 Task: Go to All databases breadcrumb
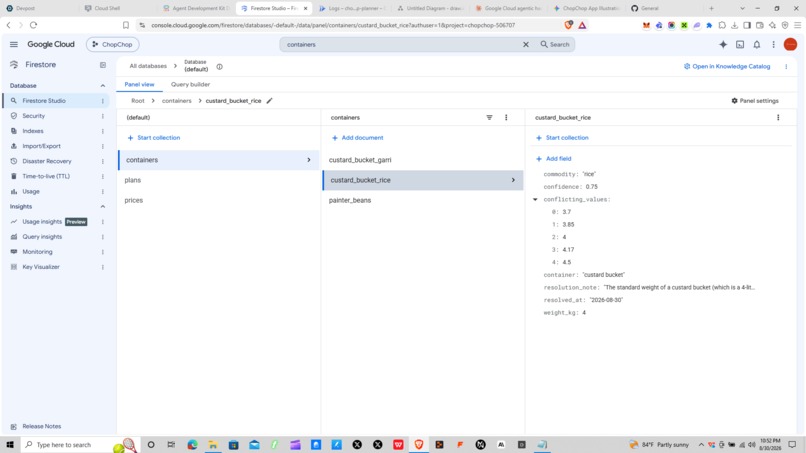coord(148,66)
